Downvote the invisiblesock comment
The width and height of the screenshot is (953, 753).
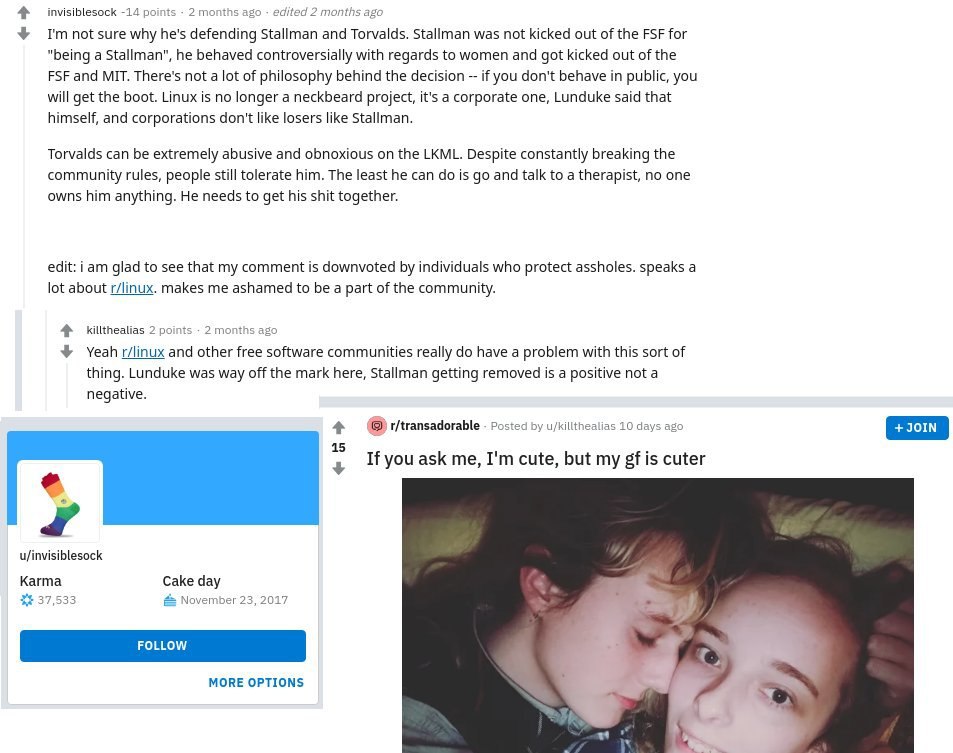pyautogui.click(x=24, y=33)
